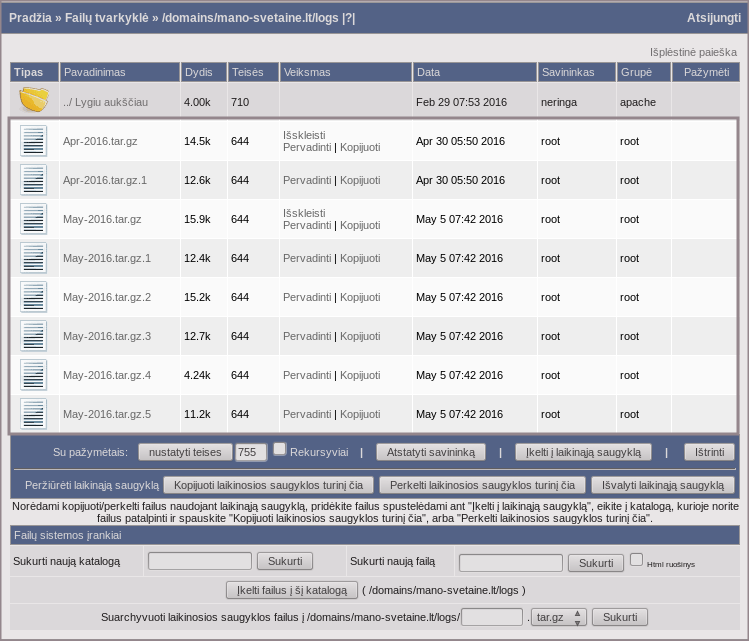Click the May-2016.tar.gz.5 file icon
The image size is (749, 641).
click(x=34, y=414)
